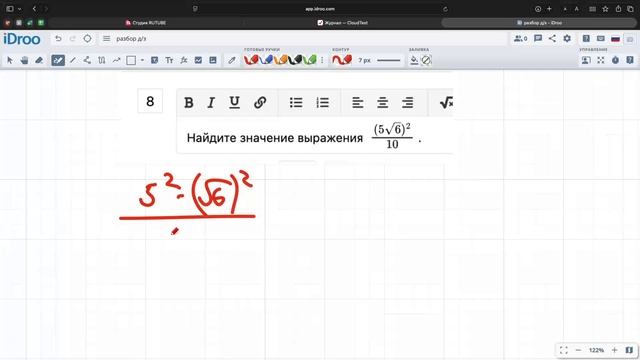
Task: Select the graph chart tool
Action: pyautogui.click(x=198, y=60)
